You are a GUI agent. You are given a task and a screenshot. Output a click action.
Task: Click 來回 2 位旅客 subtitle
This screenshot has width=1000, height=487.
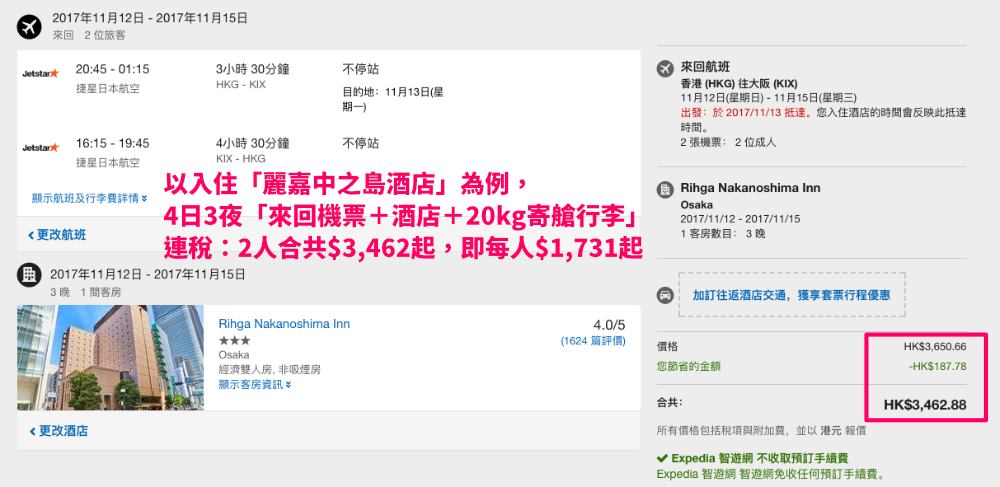pos(89,35)
